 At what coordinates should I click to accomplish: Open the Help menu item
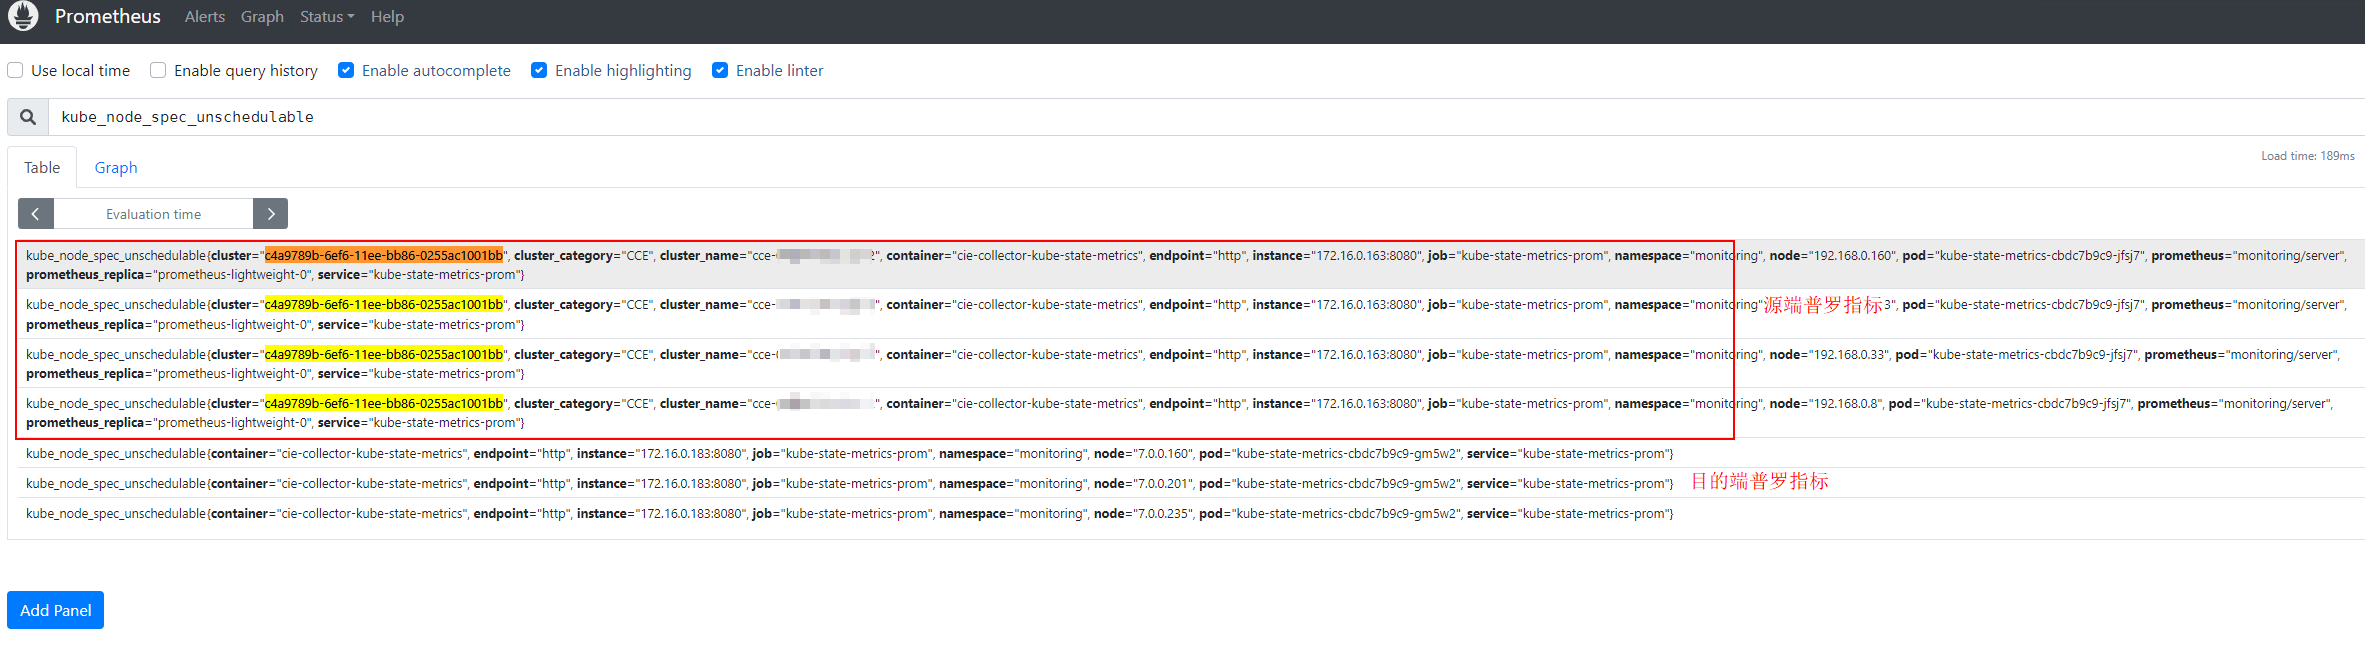387,17
